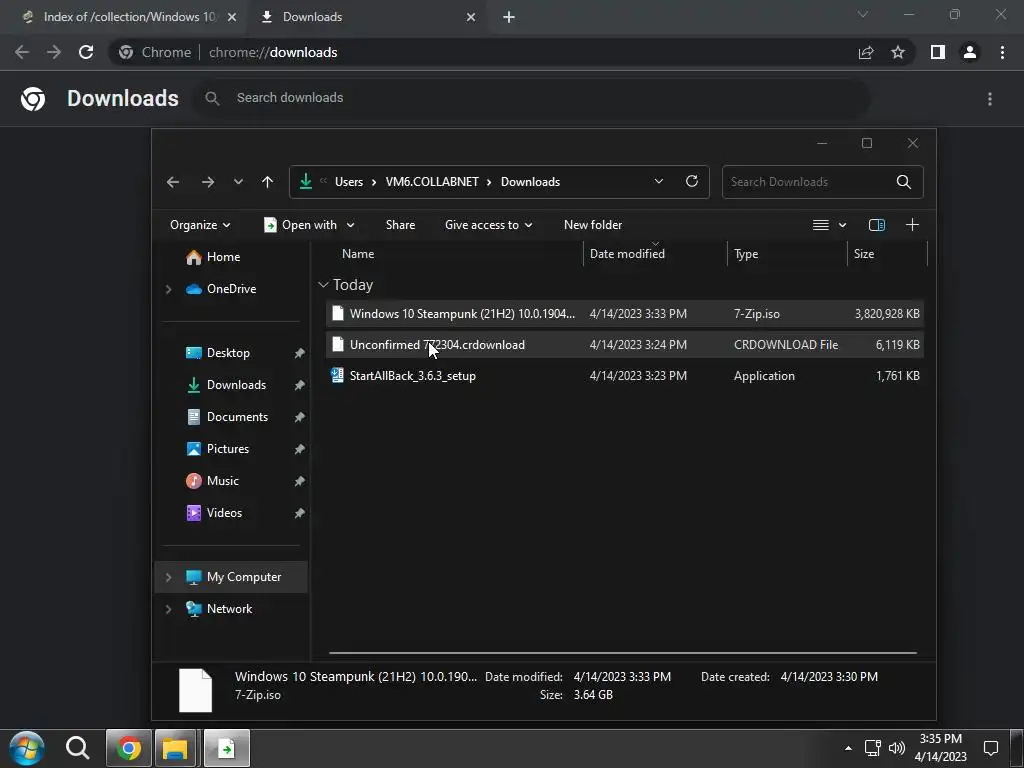This screenshot has width=1024, height=768.
Task: Click the Users breadcrumb in address bar
Action: 349,182
